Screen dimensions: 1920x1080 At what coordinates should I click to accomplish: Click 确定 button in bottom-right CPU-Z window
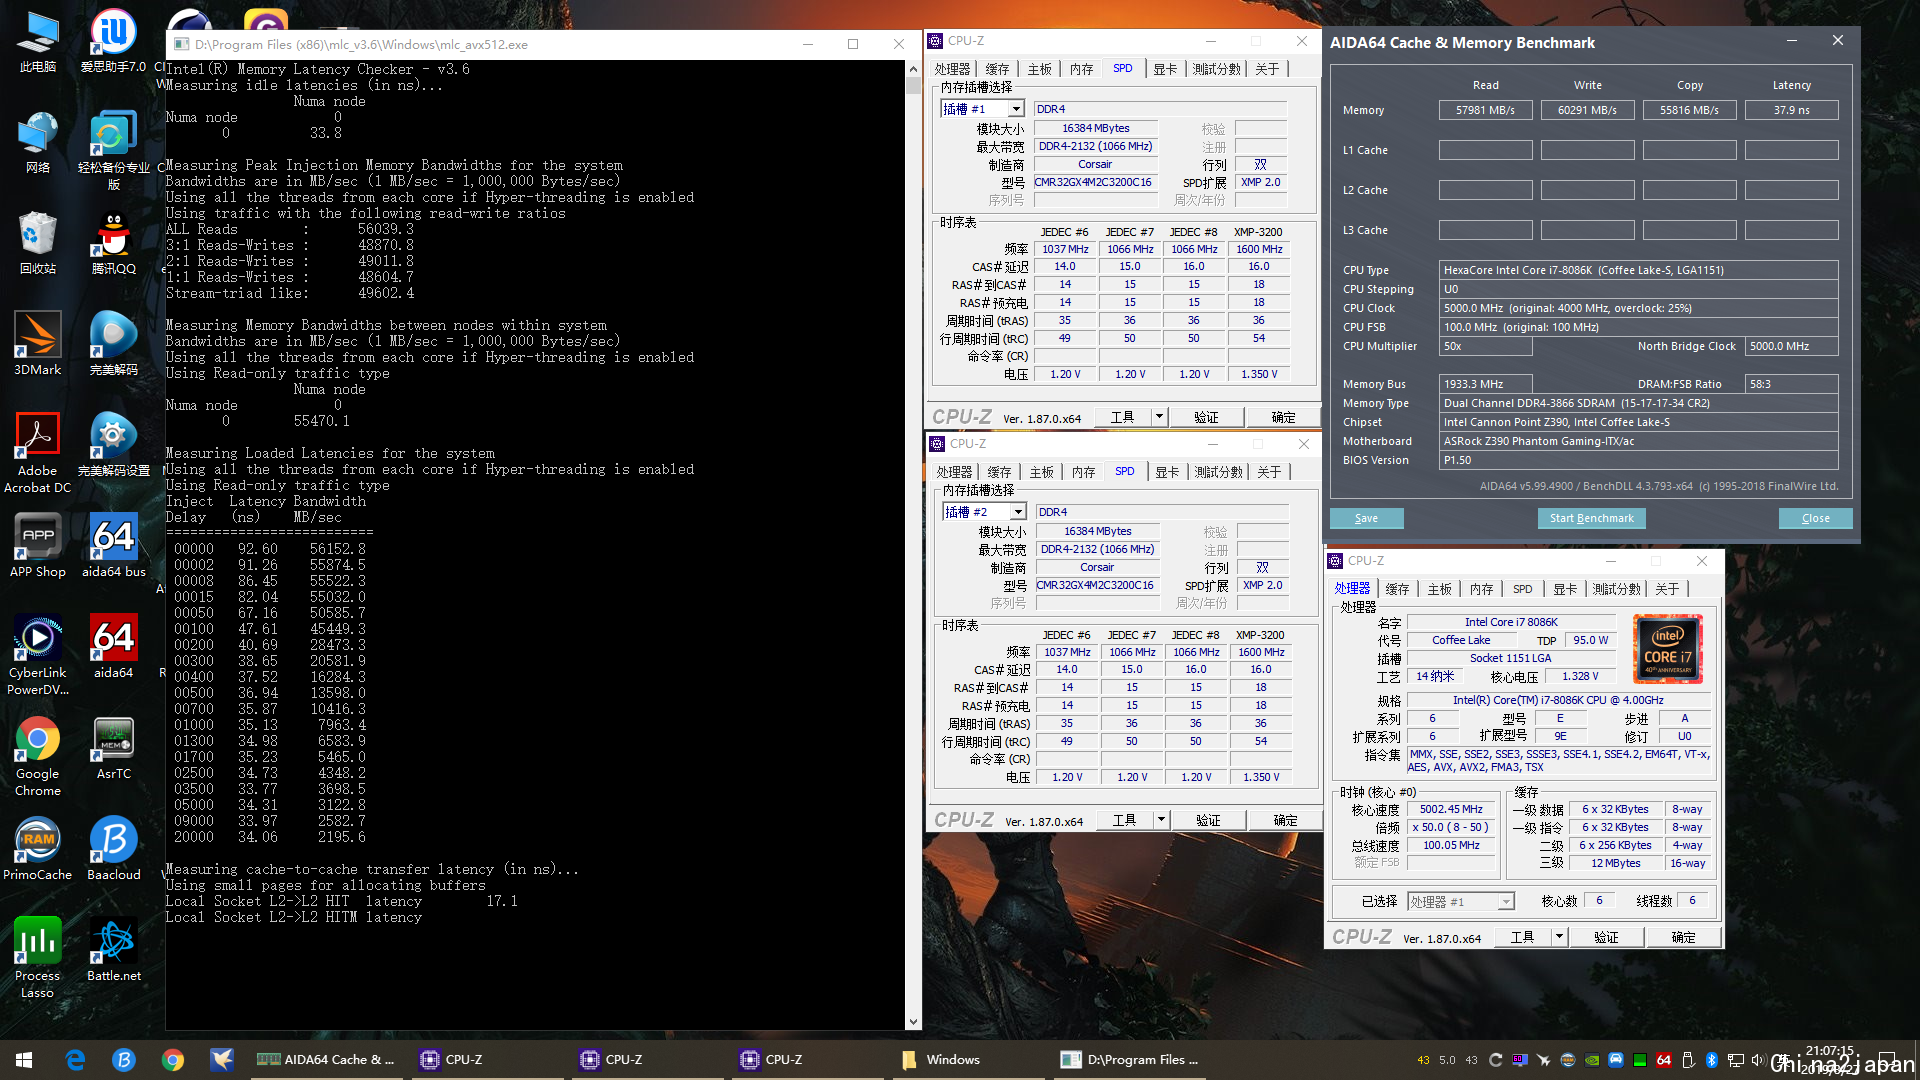pyautogui.click(x=1683, y=937)
